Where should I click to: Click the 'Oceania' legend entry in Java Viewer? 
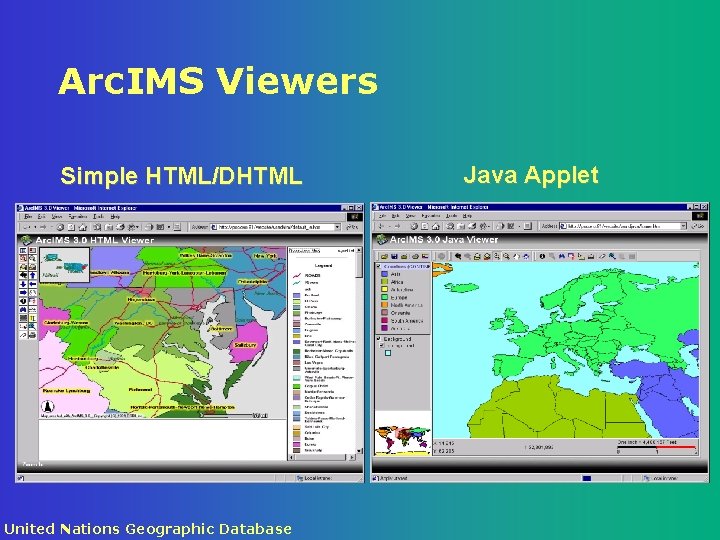click(400, 313)
